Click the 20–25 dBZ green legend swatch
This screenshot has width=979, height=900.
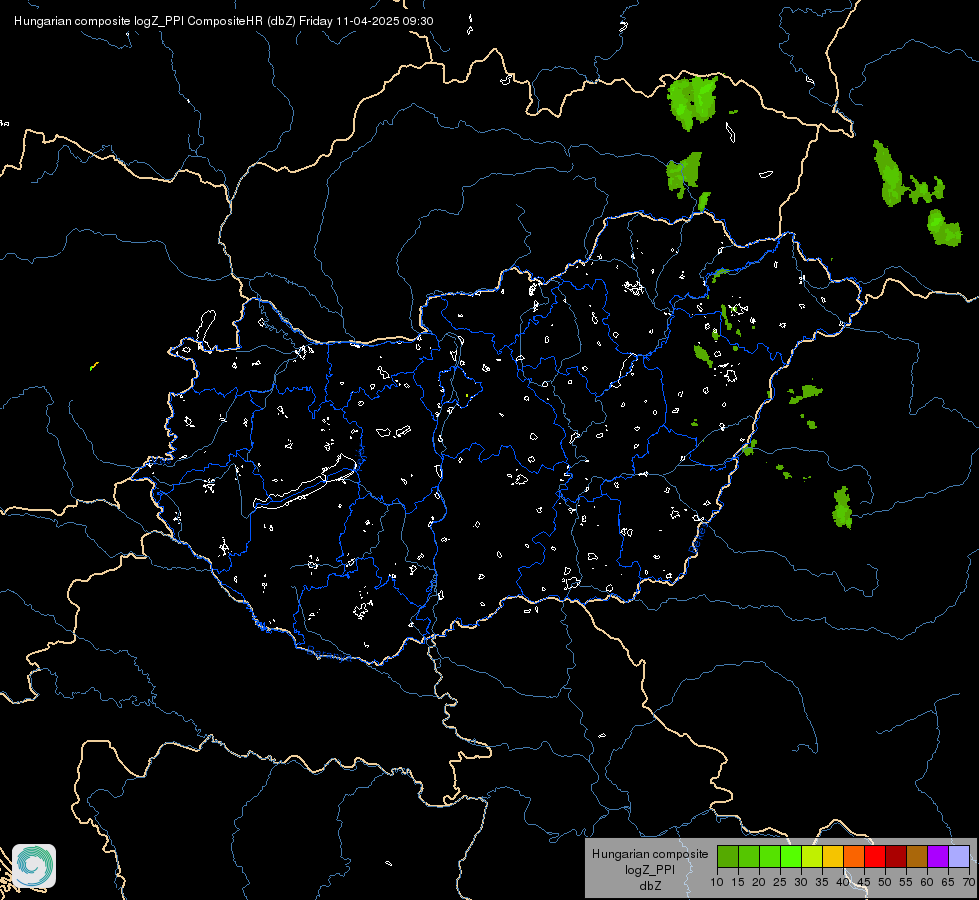tap(770, 856)
